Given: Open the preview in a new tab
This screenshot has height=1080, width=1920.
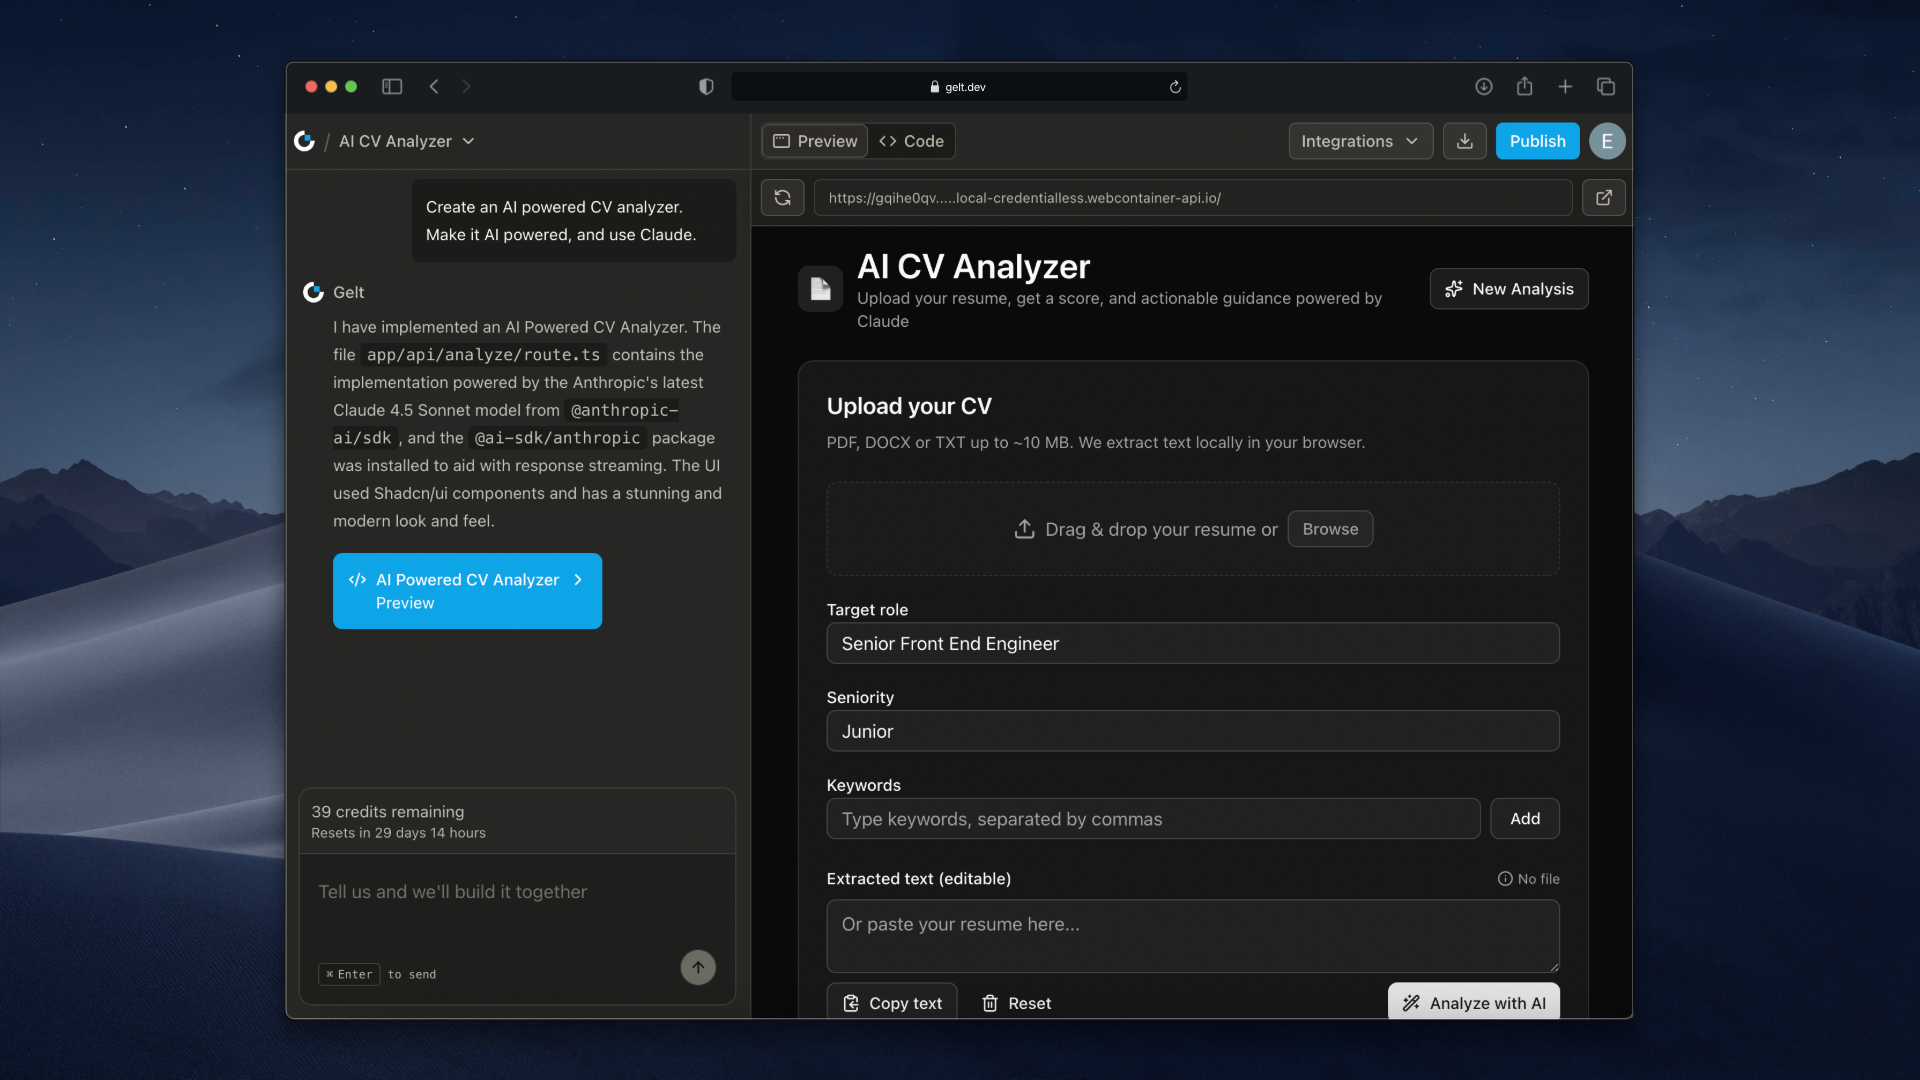Looking at the screenshot, I should click(x=1603, y=197).
